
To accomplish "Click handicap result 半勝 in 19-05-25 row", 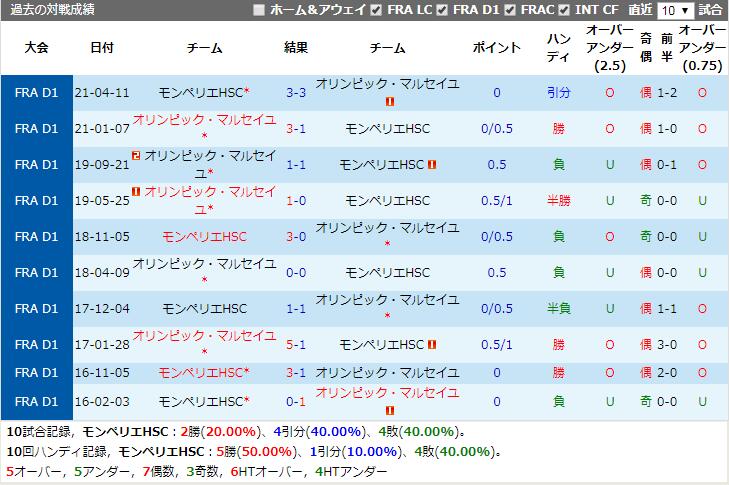I will (558, 201).
